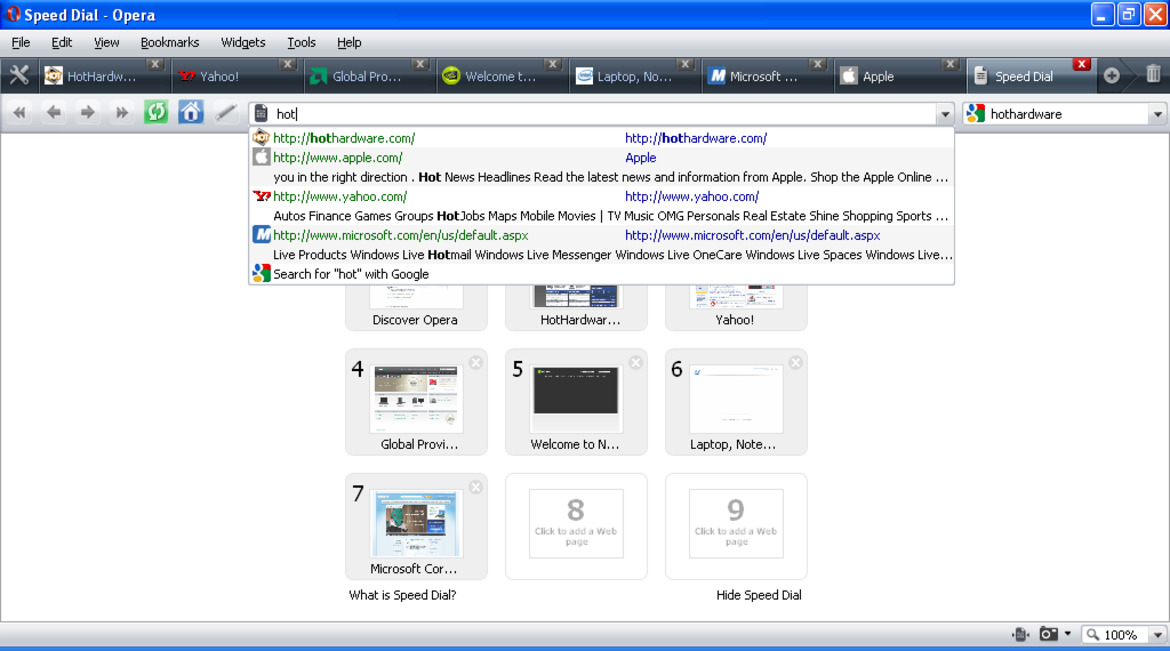Go to Home page icon
This screenshot has width=1170, height=651.
pos(190,113)
